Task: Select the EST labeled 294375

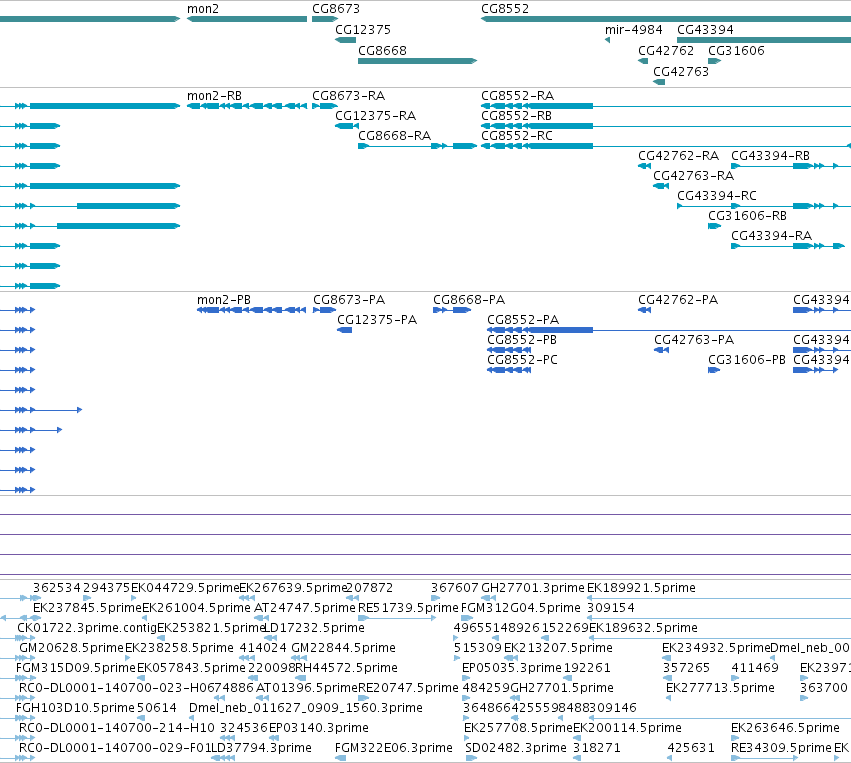Action: pos(107,588)
